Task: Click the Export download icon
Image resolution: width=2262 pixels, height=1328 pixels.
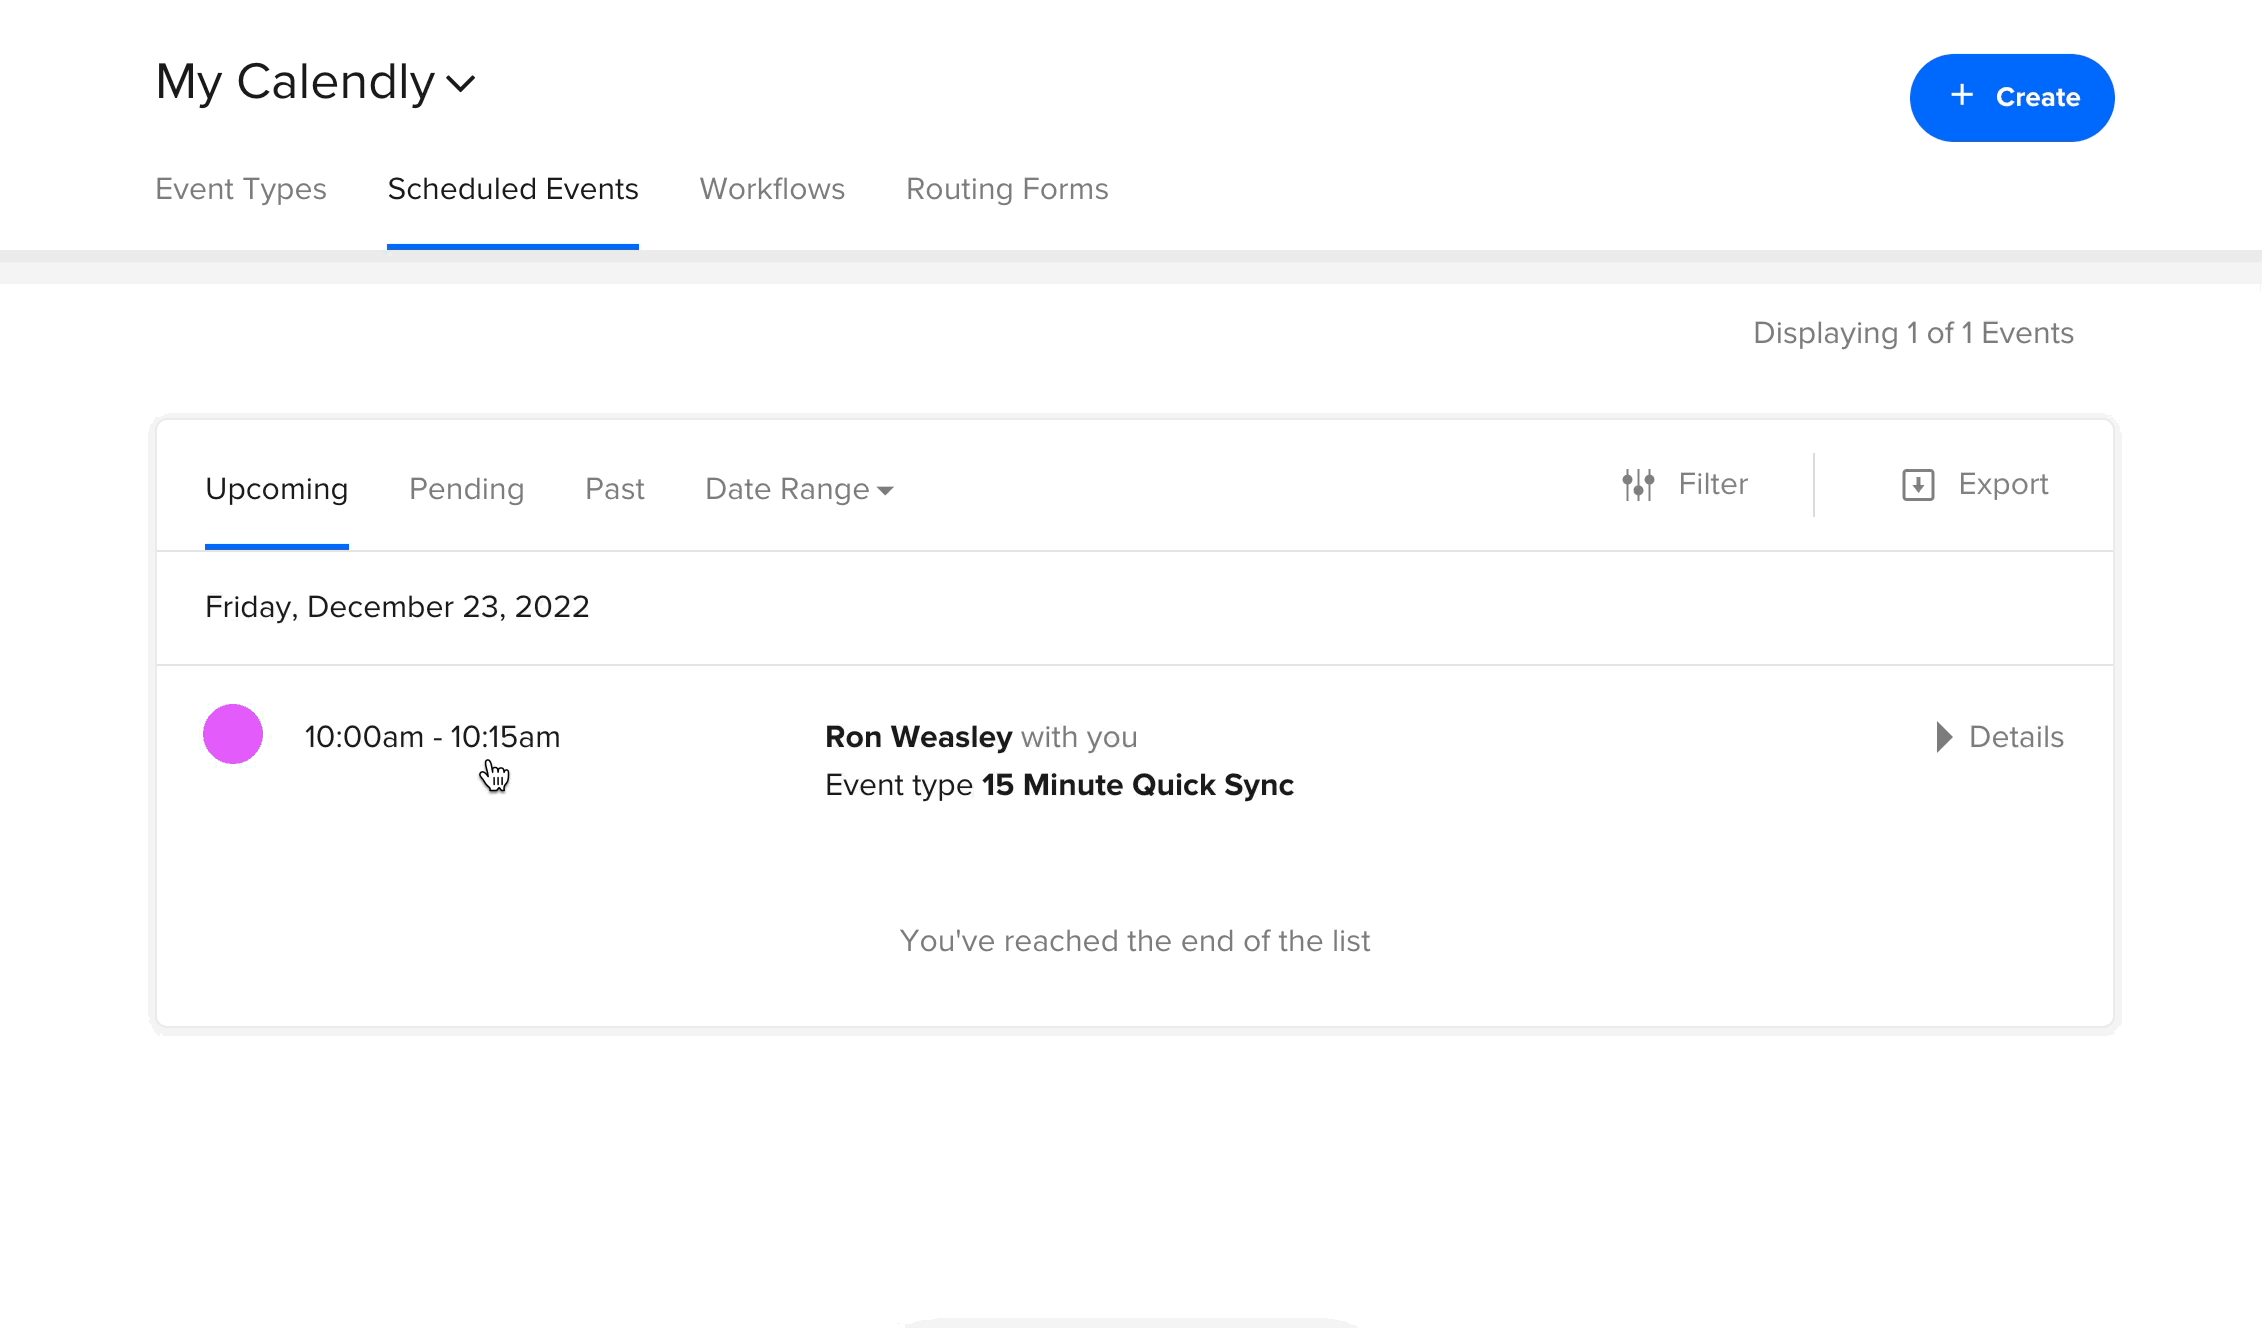Action: (1918, 485)
